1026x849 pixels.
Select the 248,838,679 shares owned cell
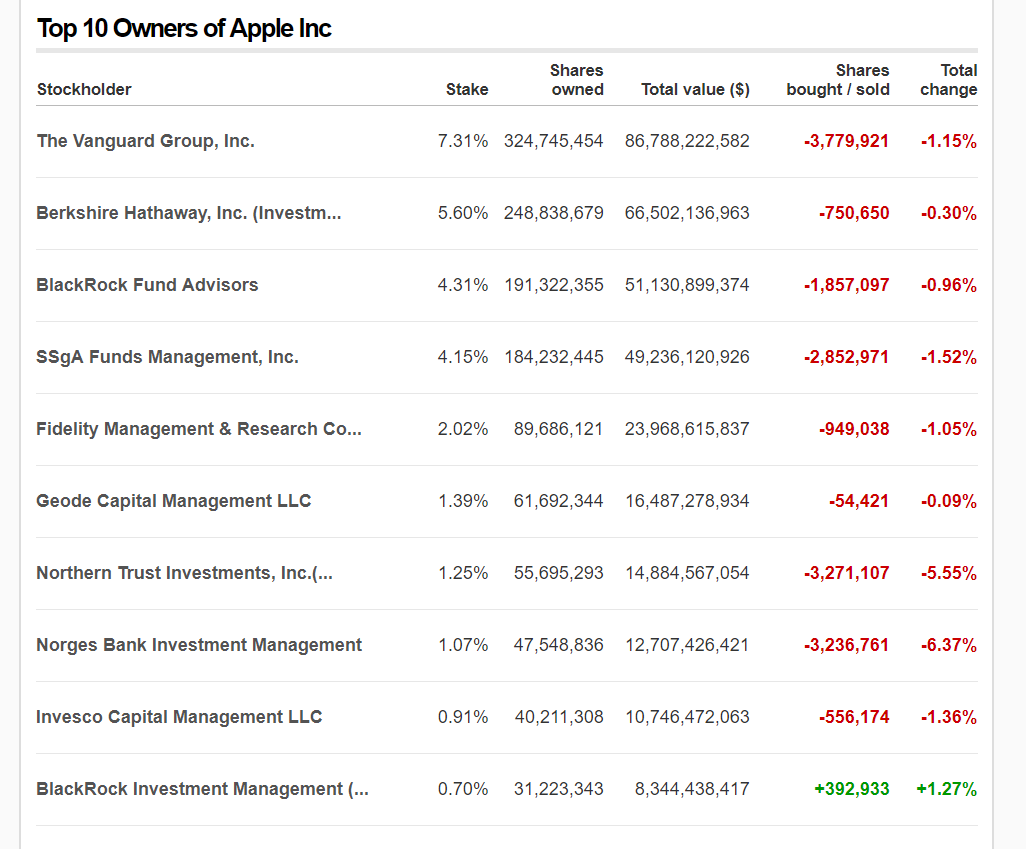tap(554, 213)
